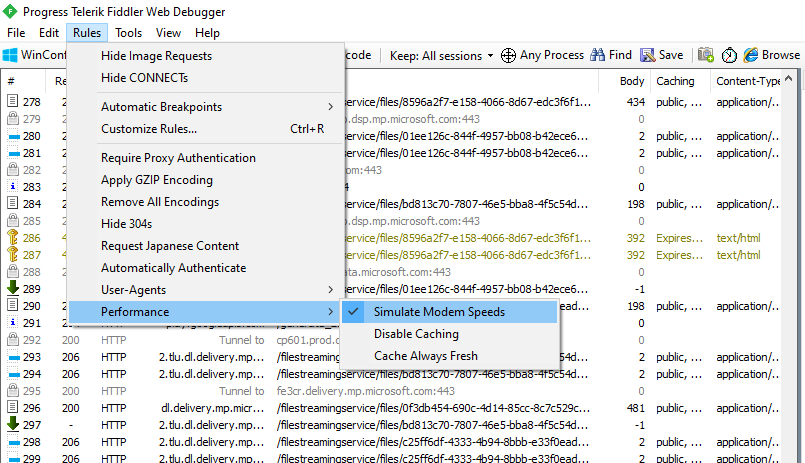Click document icon of session 296

click(13, 407)
